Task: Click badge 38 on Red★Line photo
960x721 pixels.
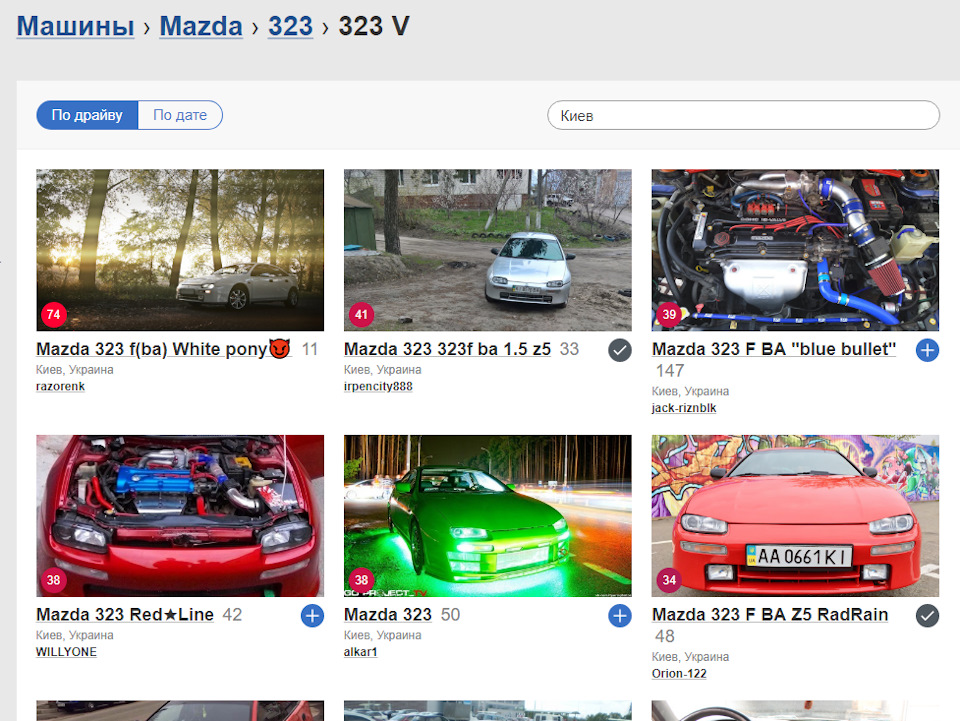Action: pos(54,580)
